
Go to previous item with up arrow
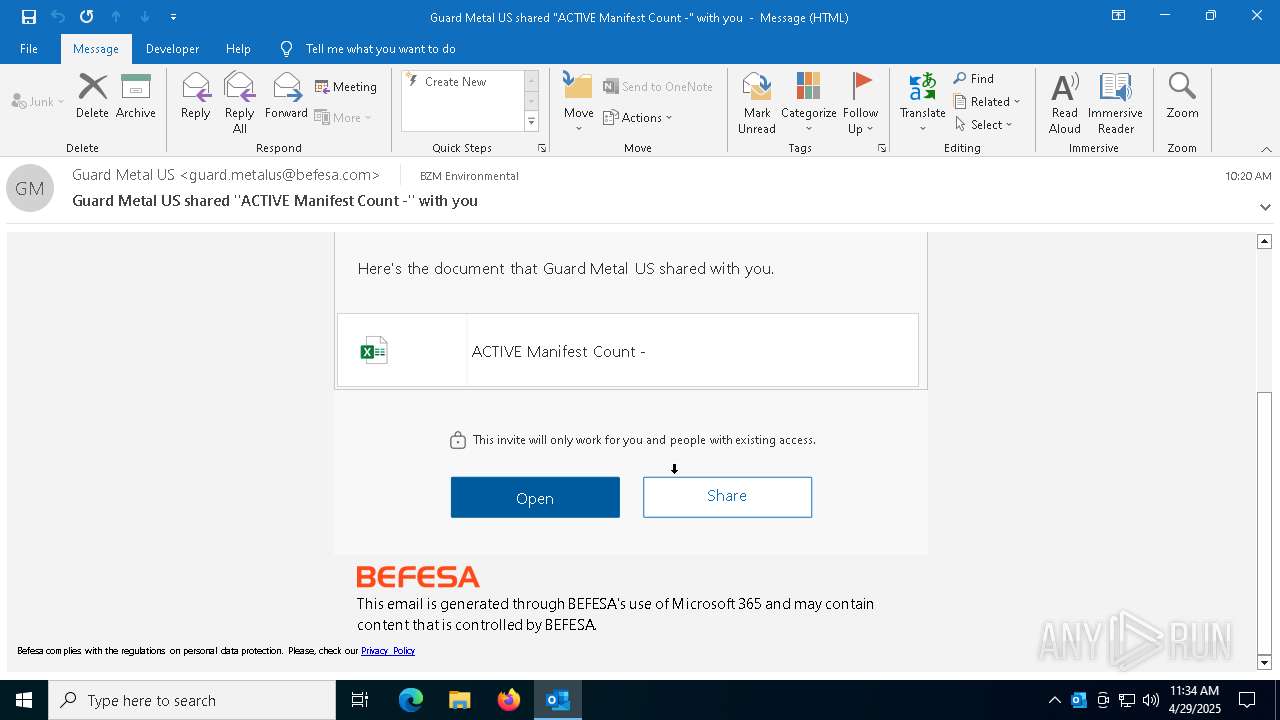pyautogui.click(x=116, y=17)
